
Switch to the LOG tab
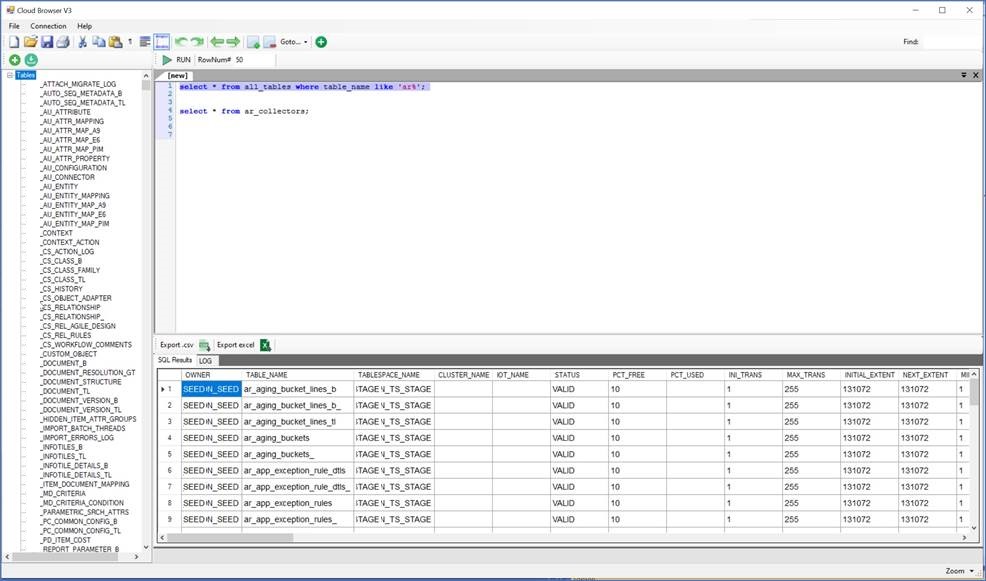pos(205,360)
